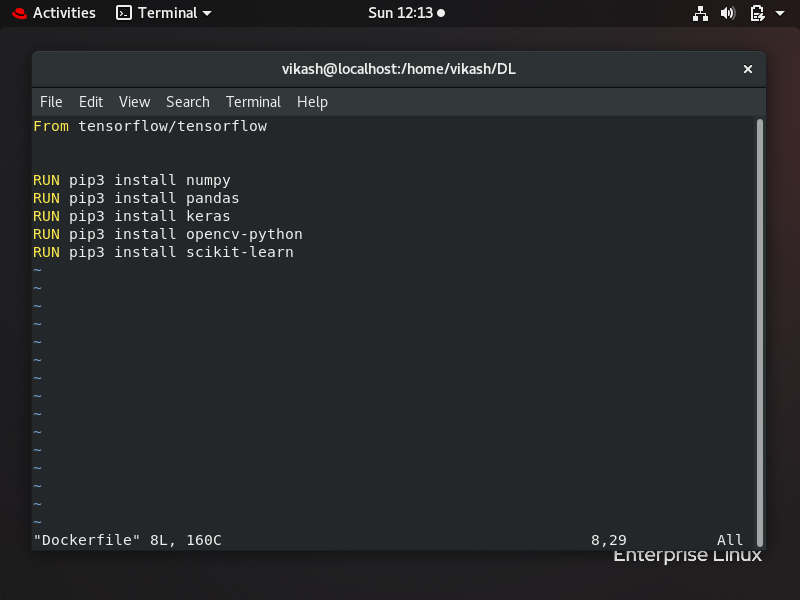The width and height of the screenshot is (800, 600).
Task: Click the Red Hat logo in top bar
Action: pos(19,13)
